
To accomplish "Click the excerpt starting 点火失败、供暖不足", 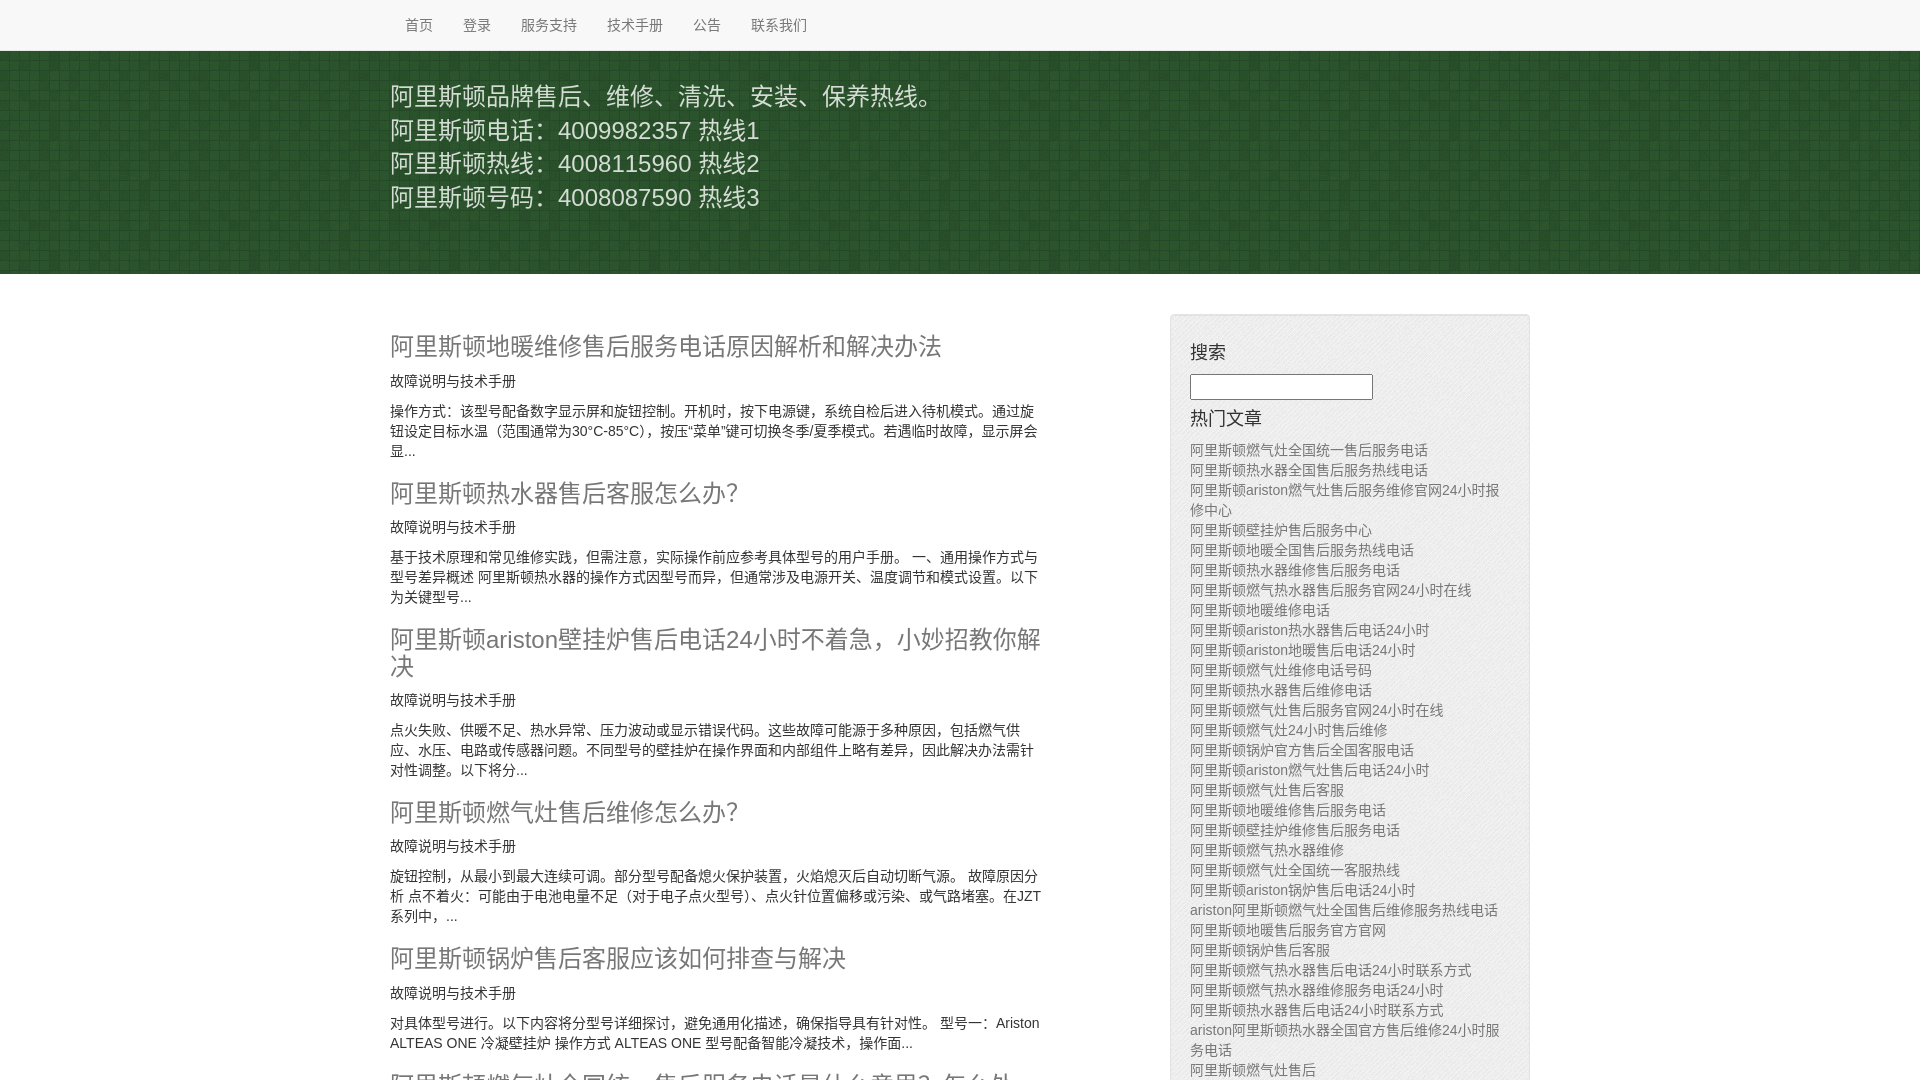I will click(x=712, y=750).
